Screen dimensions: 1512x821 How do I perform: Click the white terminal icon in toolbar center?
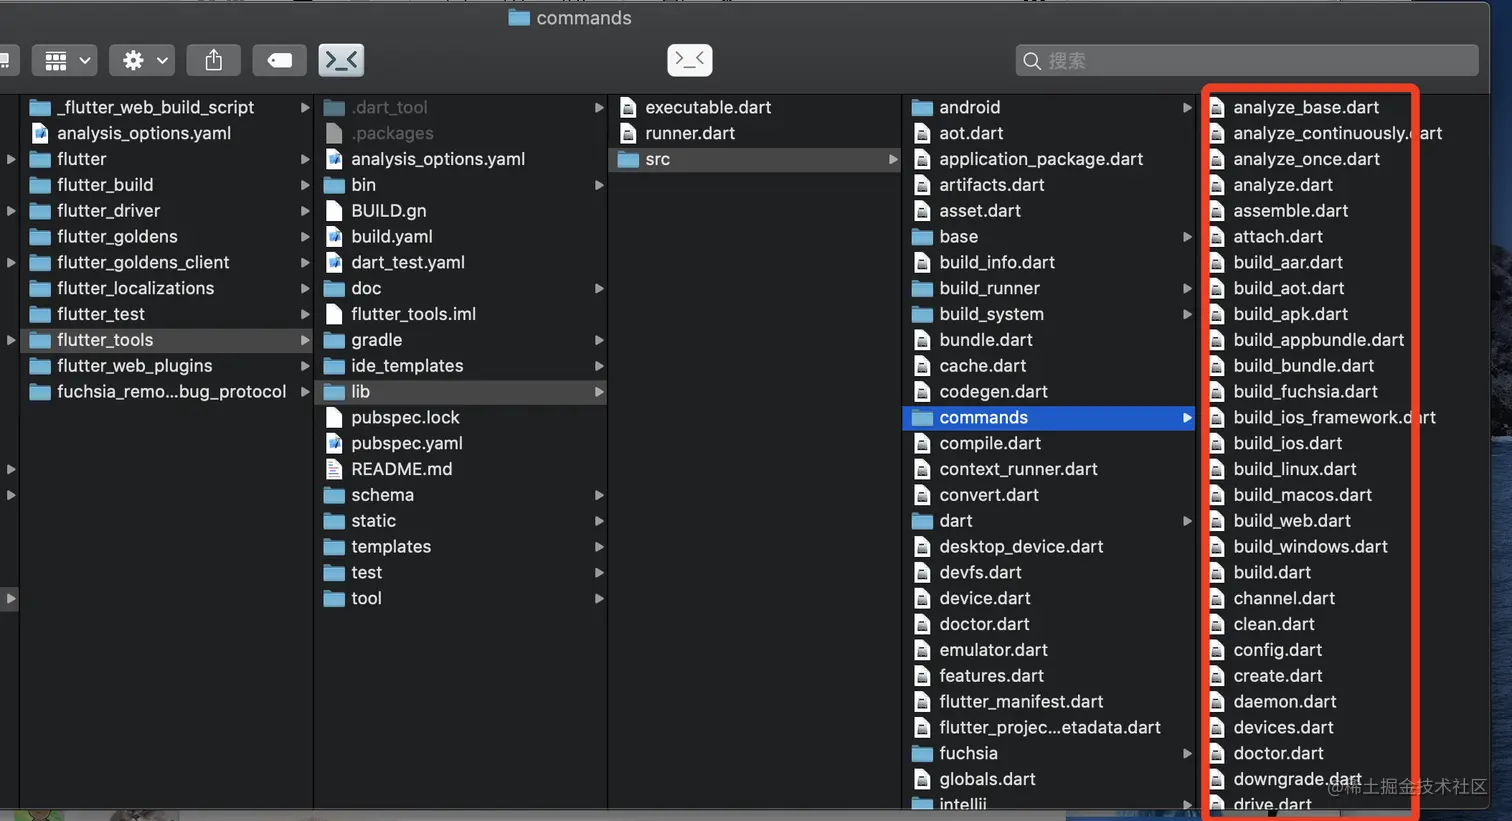point(690,60)
